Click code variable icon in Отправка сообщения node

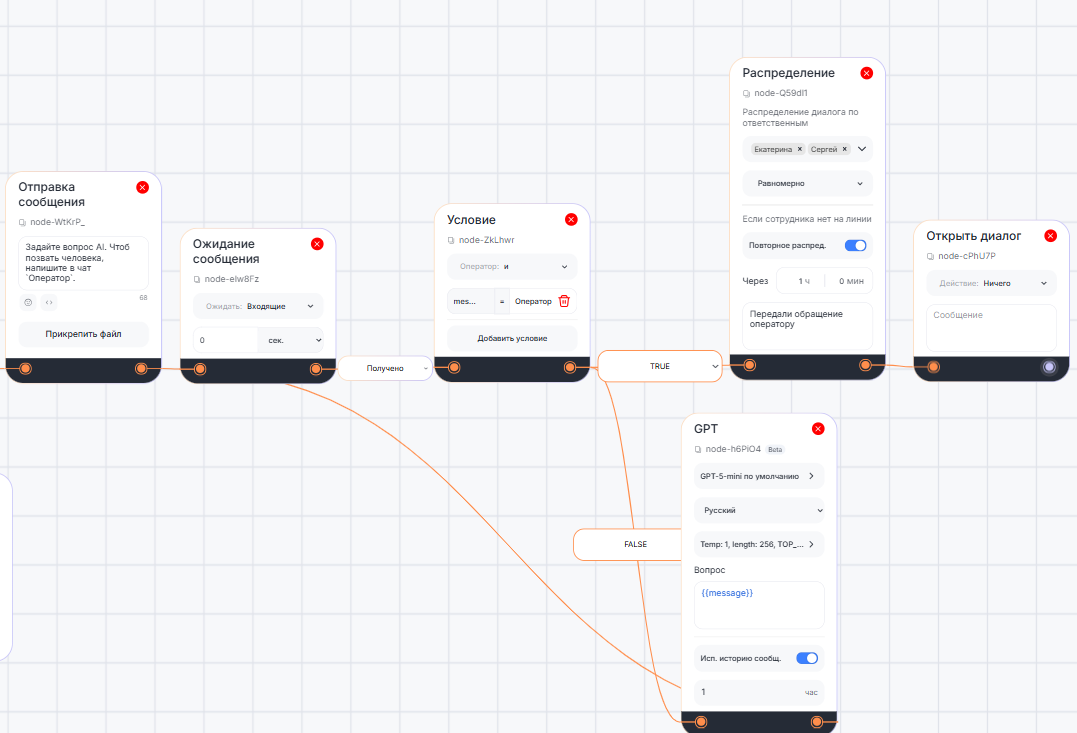(x=49, y=302)
